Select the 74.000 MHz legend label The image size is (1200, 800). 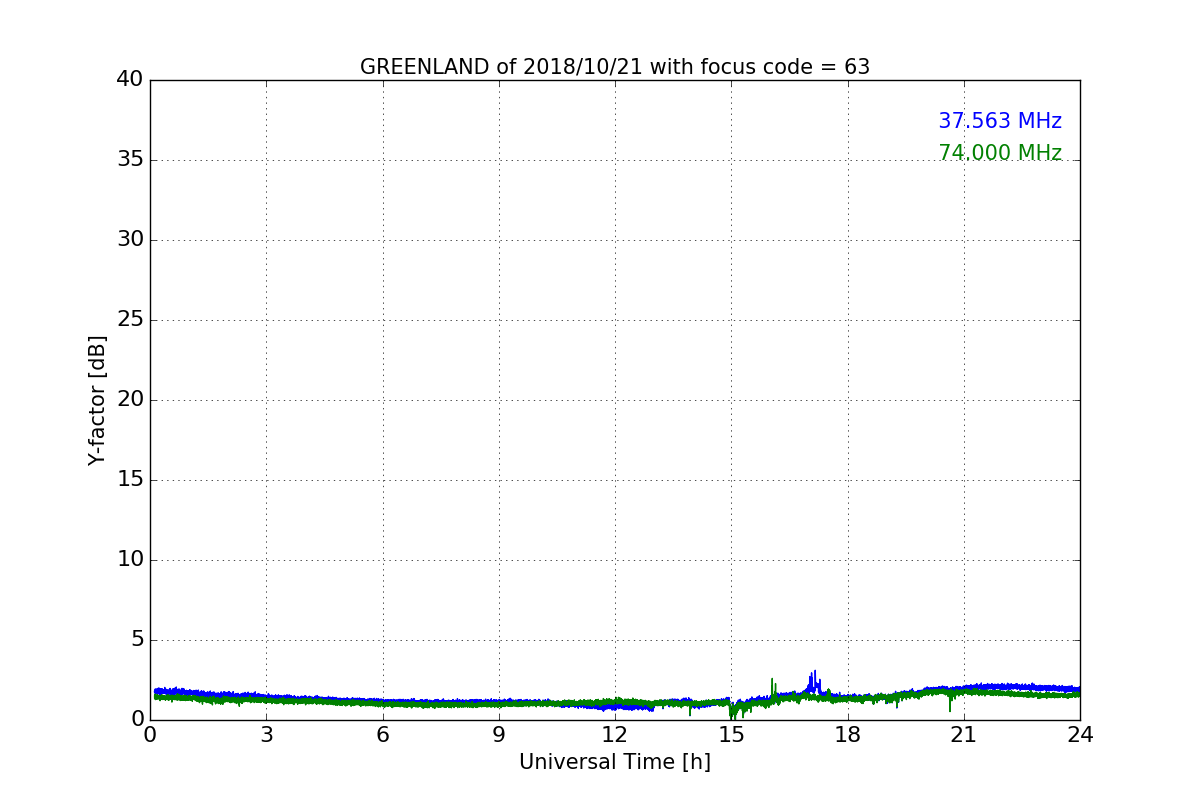(x=1000, y=153)
